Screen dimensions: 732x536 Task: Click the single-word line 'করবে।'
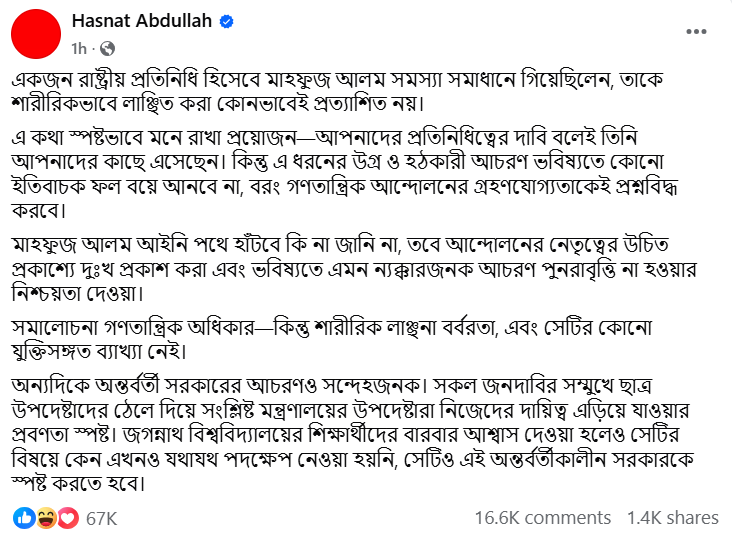click(x=39, y=211)
